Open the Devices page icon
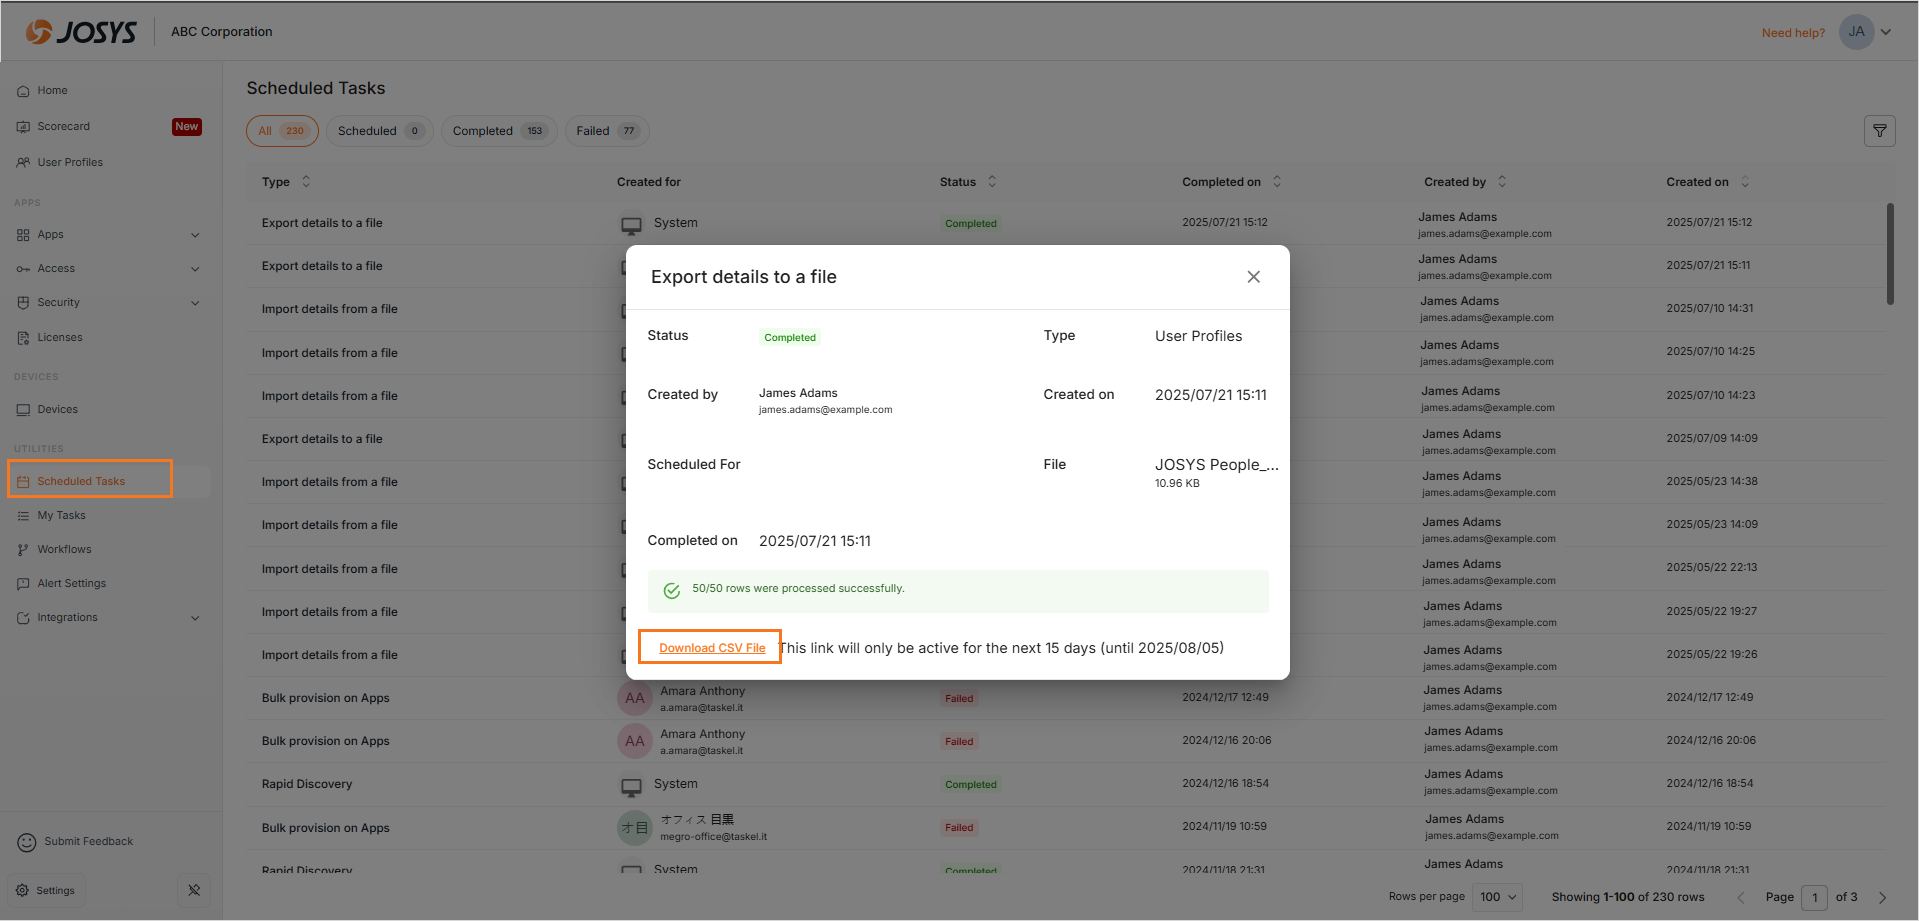Screen dimensions: 1919x921 [23, 410]
